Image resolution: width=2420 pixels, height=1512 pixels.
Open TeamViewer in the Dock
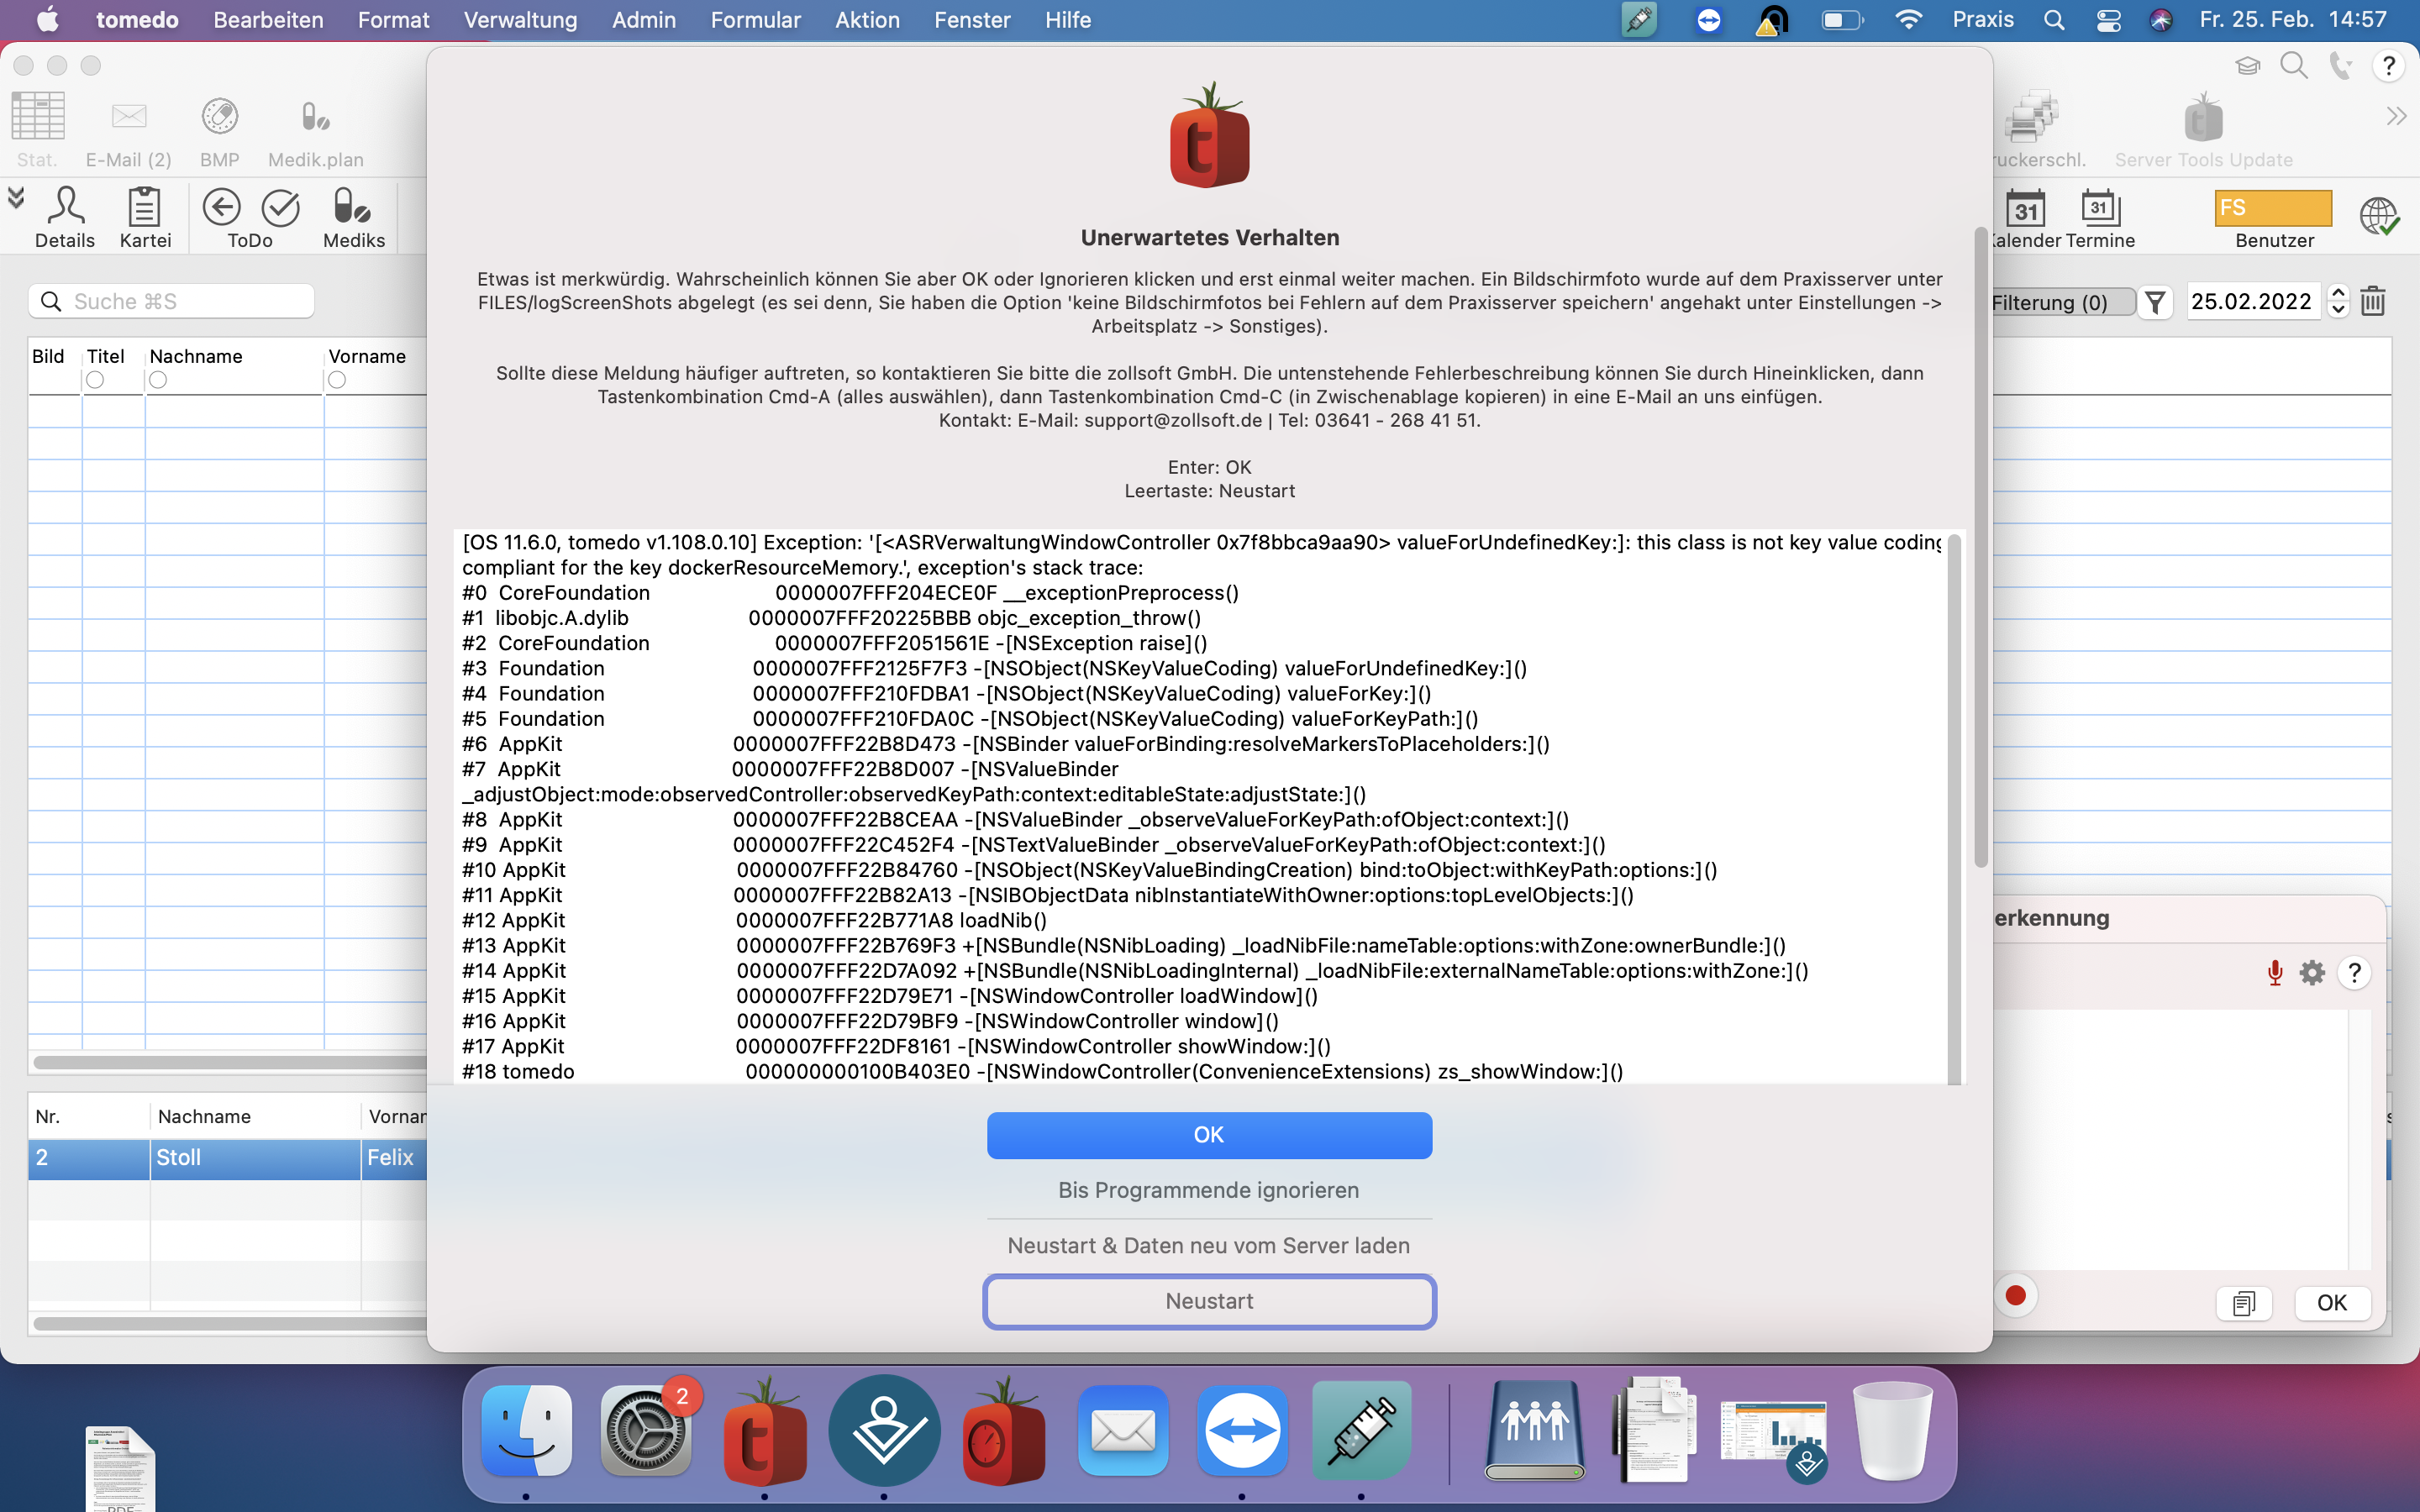click(1242, 1431)
